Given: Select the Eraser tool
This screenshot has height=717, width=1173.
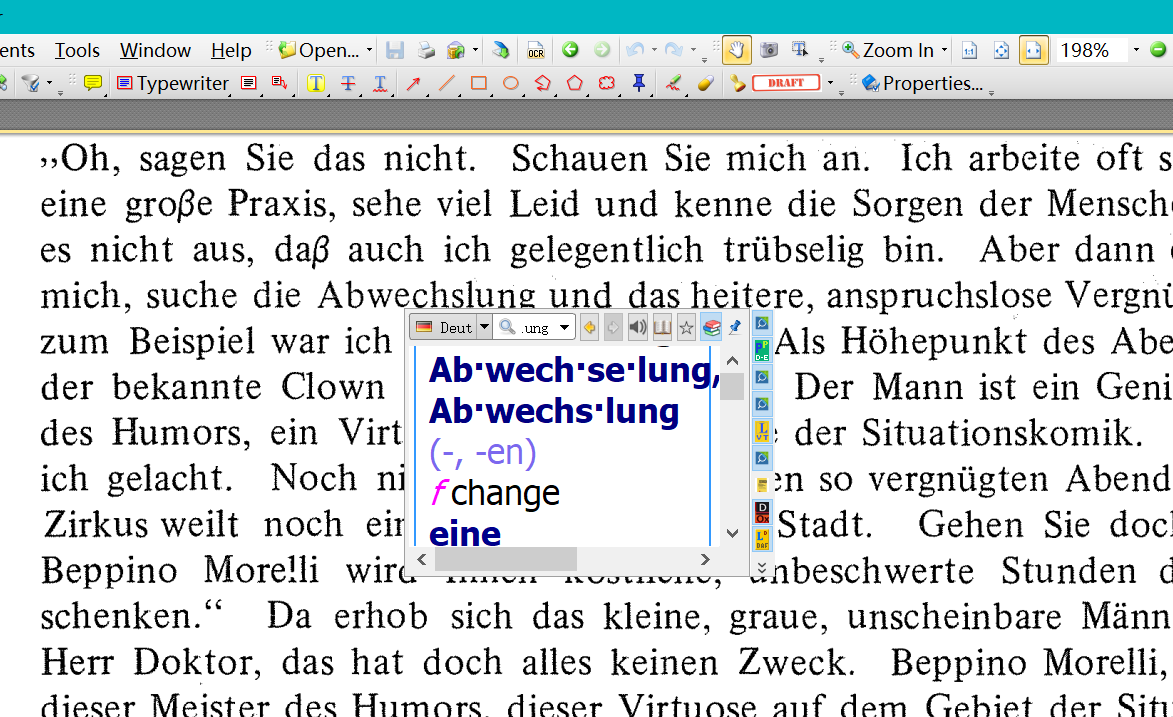Looking at the screenshot, I should click(705, 83).
